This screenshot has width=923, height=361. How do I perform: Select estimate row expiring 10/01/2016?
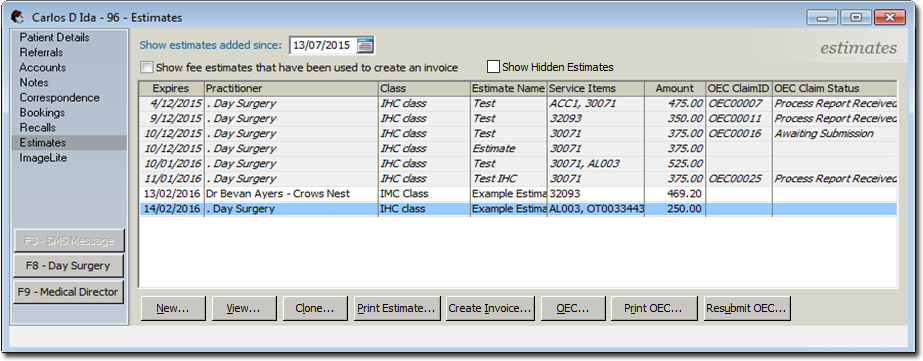518,164
